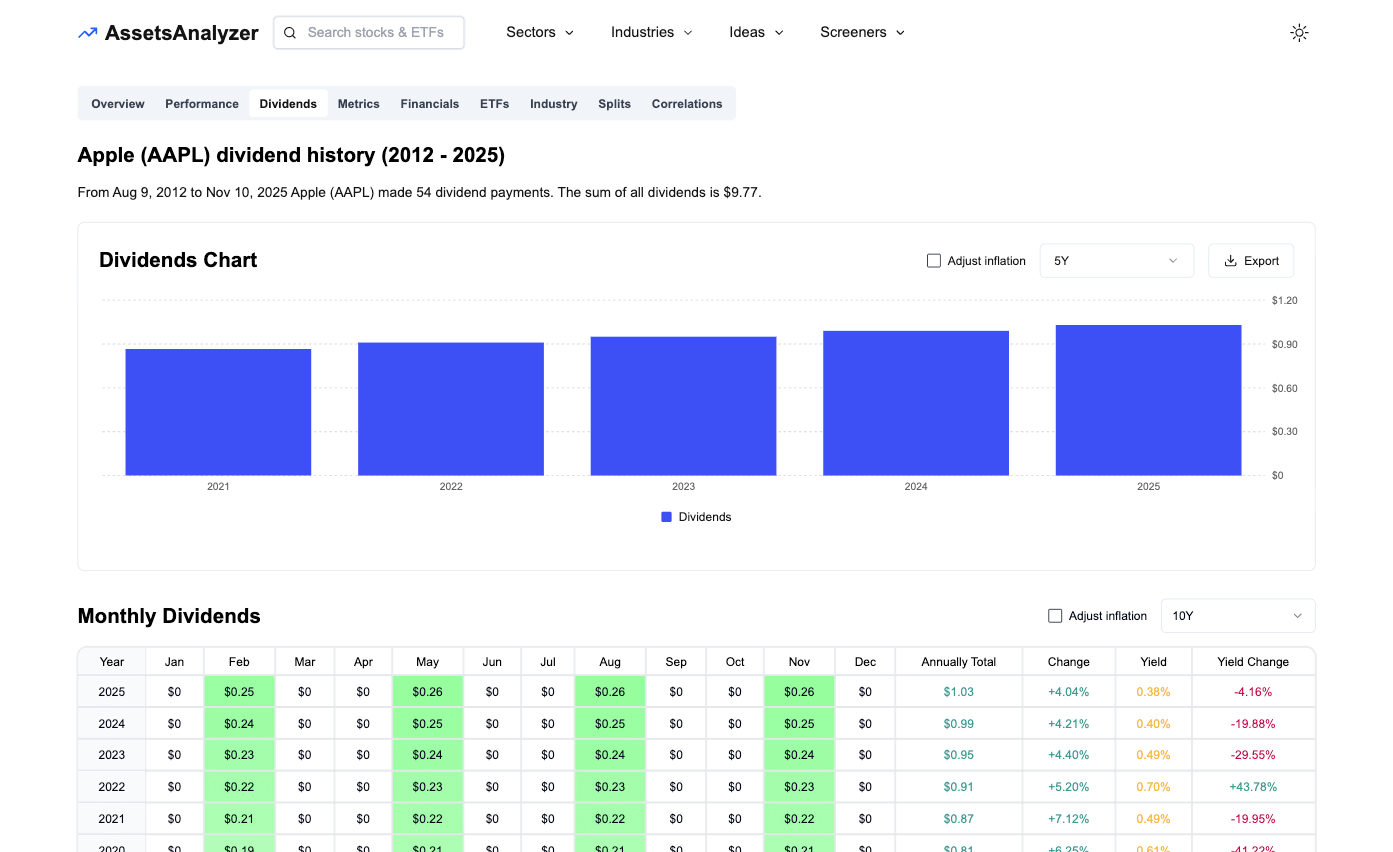Open the Industries menu
The image size is (1393, 852).
650,32
